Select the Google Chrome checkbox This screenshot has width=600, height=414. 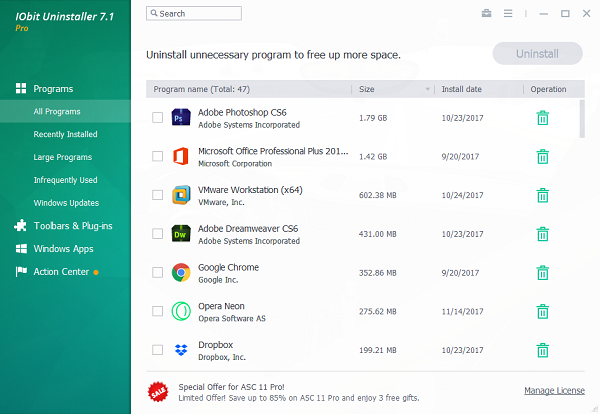157,273
